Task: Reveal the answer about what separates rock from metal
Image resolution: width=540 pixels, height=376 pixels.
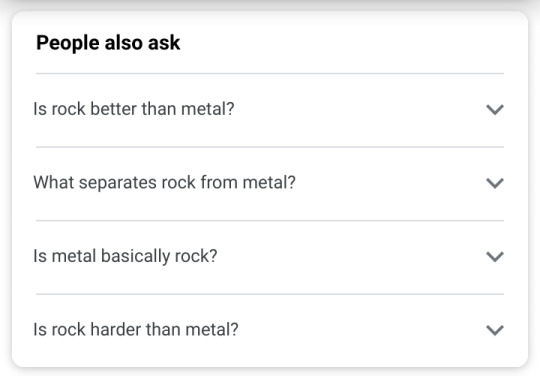Action: [x=270, y=183]
